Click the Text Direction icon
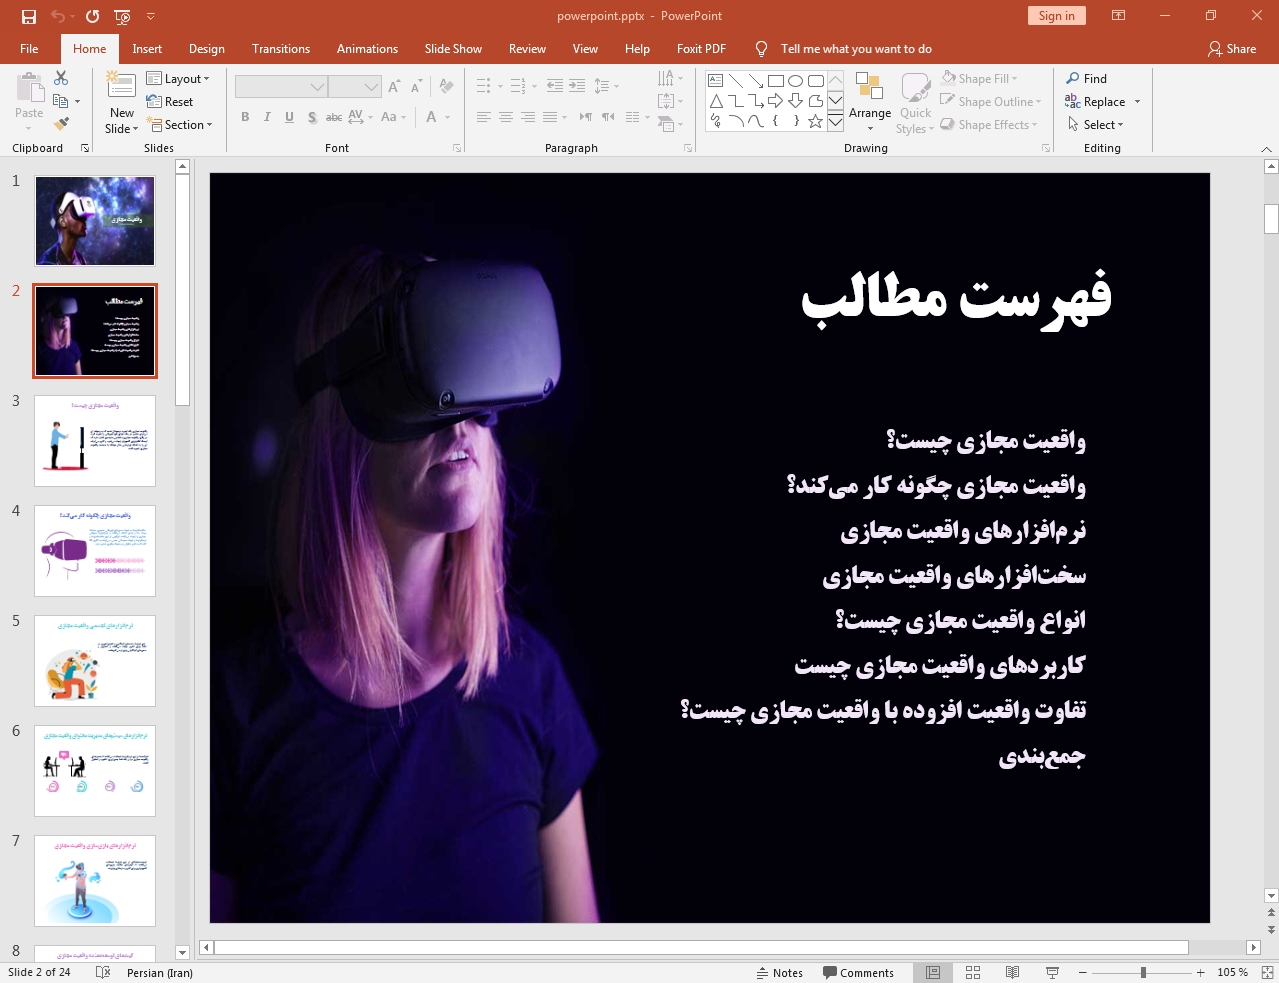1279x983 pixels. click(x=669, y=79)
